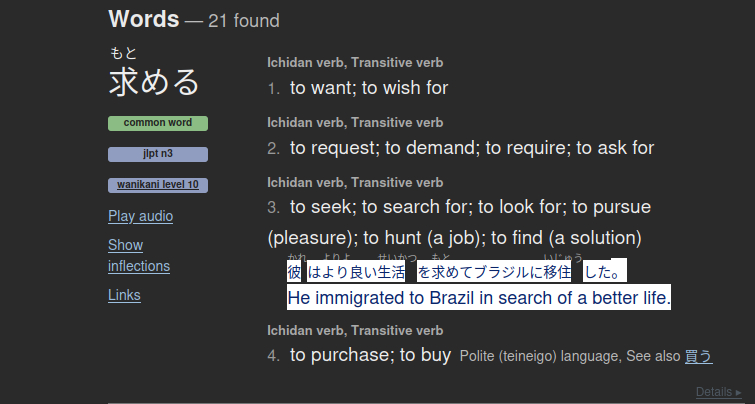Click the '21 found' results count

(x=244, y=21)
